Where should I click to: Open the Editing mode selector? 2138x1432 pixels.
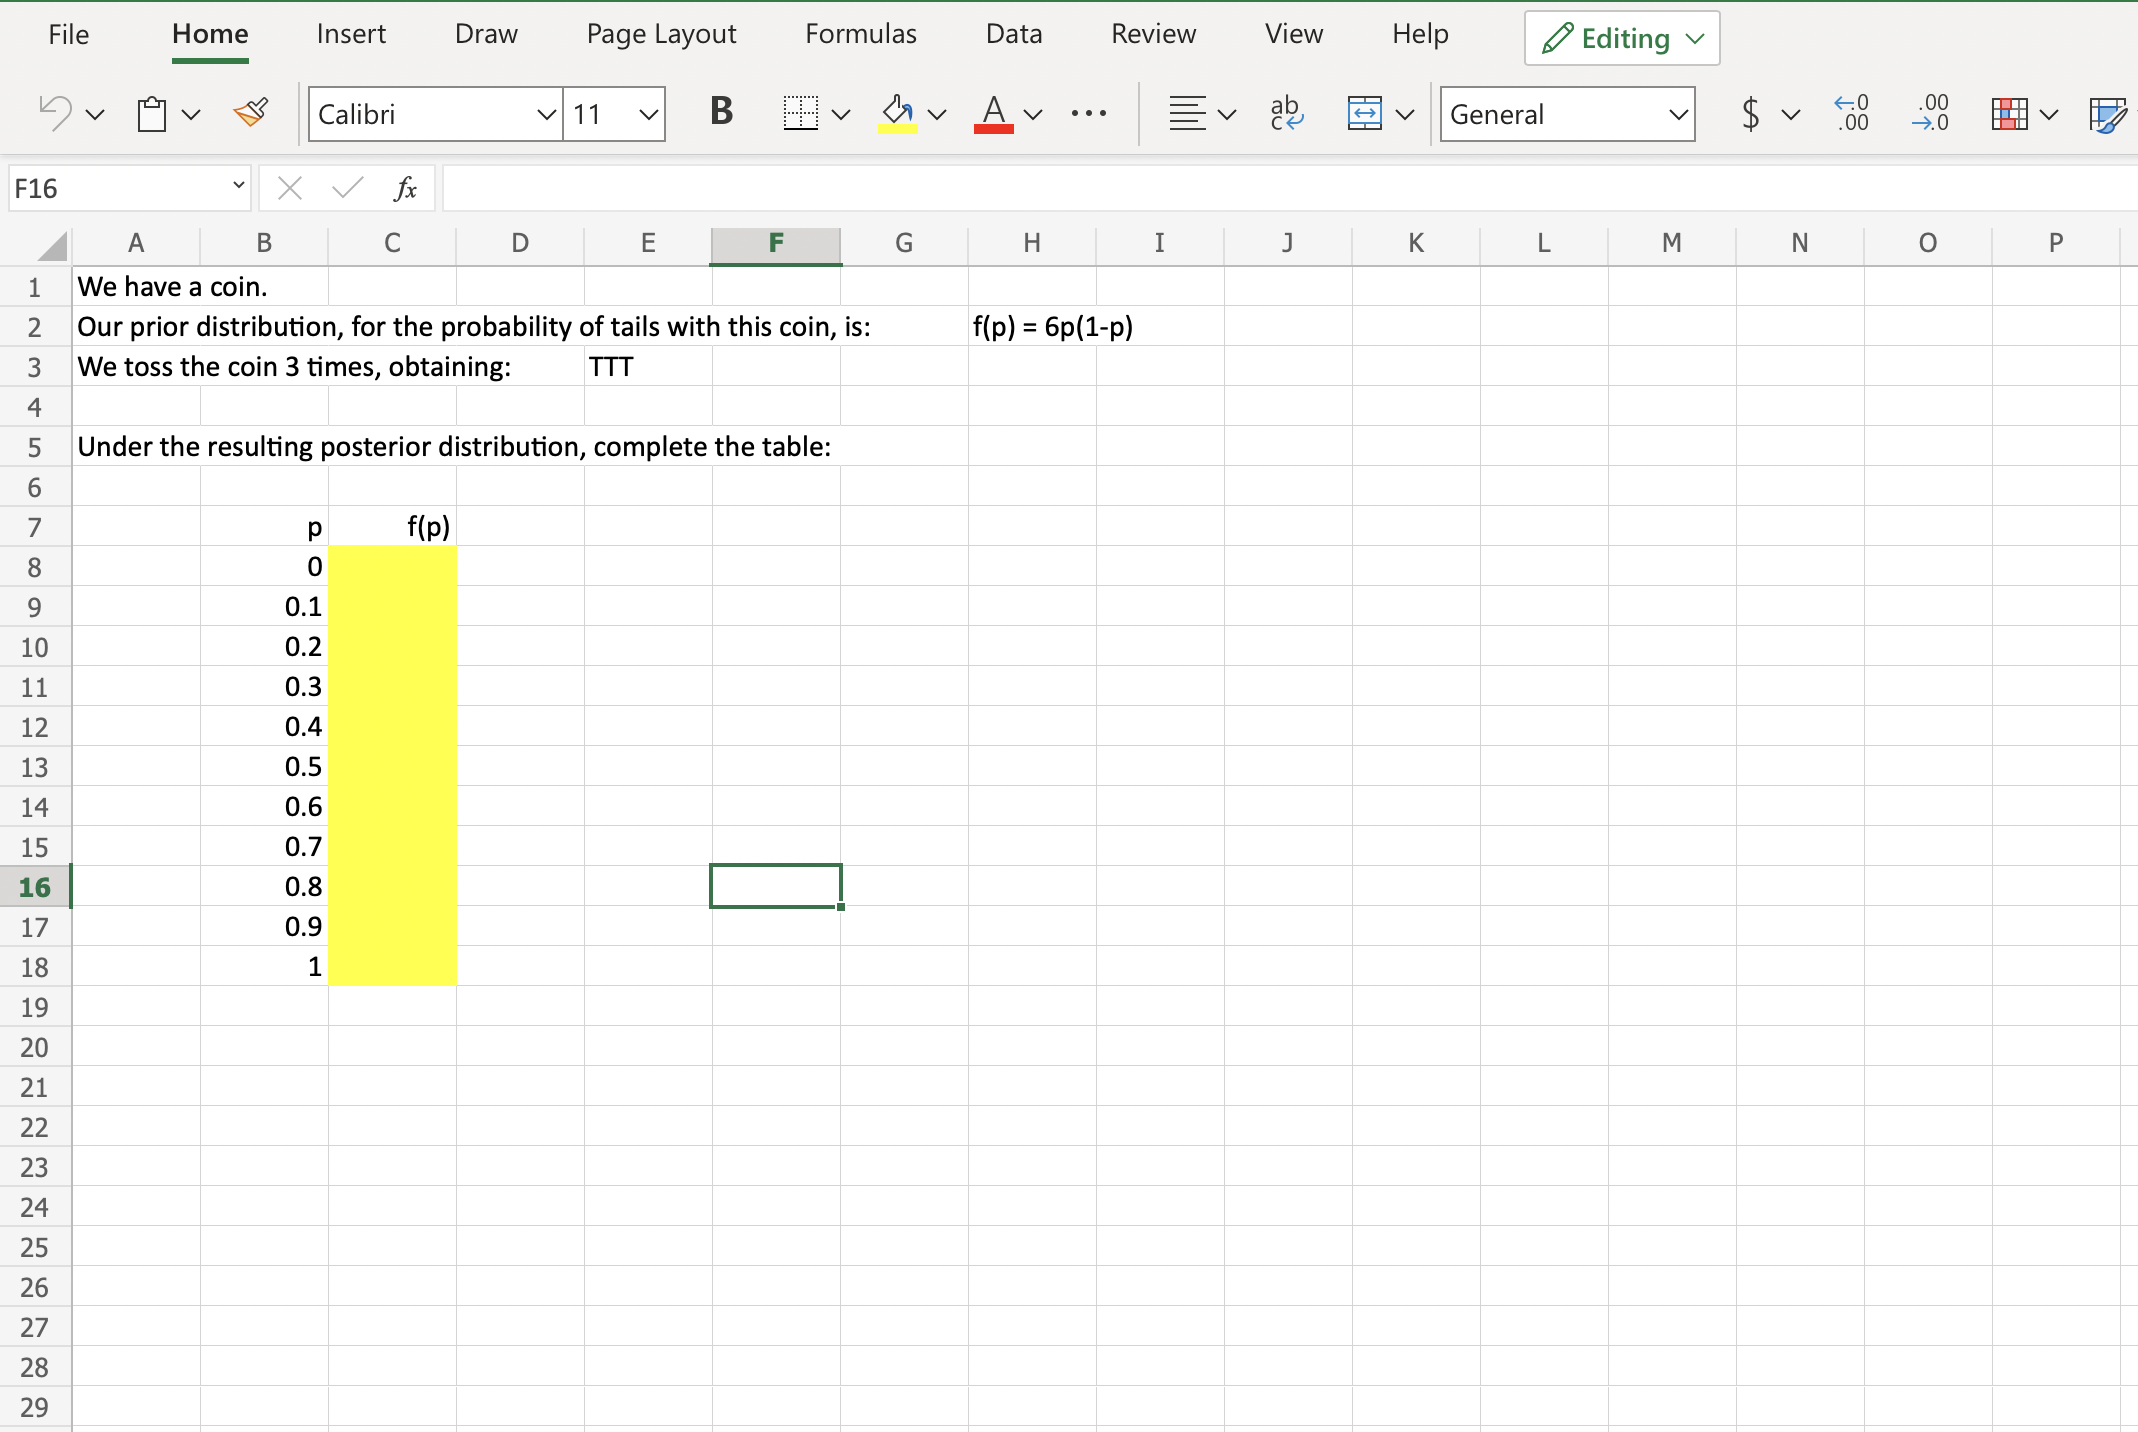click(x=1620, y=38)
